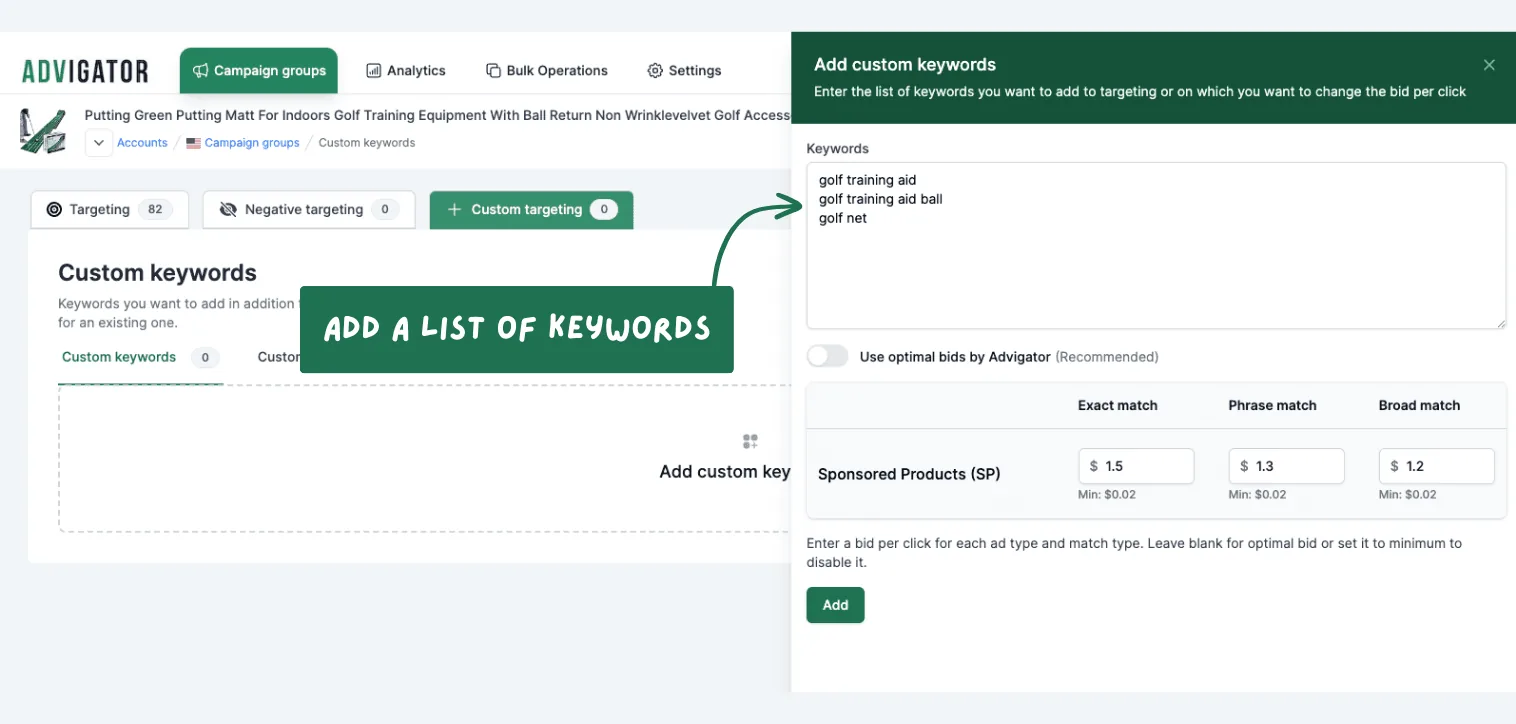Click the crossed-eye Negative targeting icon
This screenshot has width=1516, height=724.
coord(228,210)
